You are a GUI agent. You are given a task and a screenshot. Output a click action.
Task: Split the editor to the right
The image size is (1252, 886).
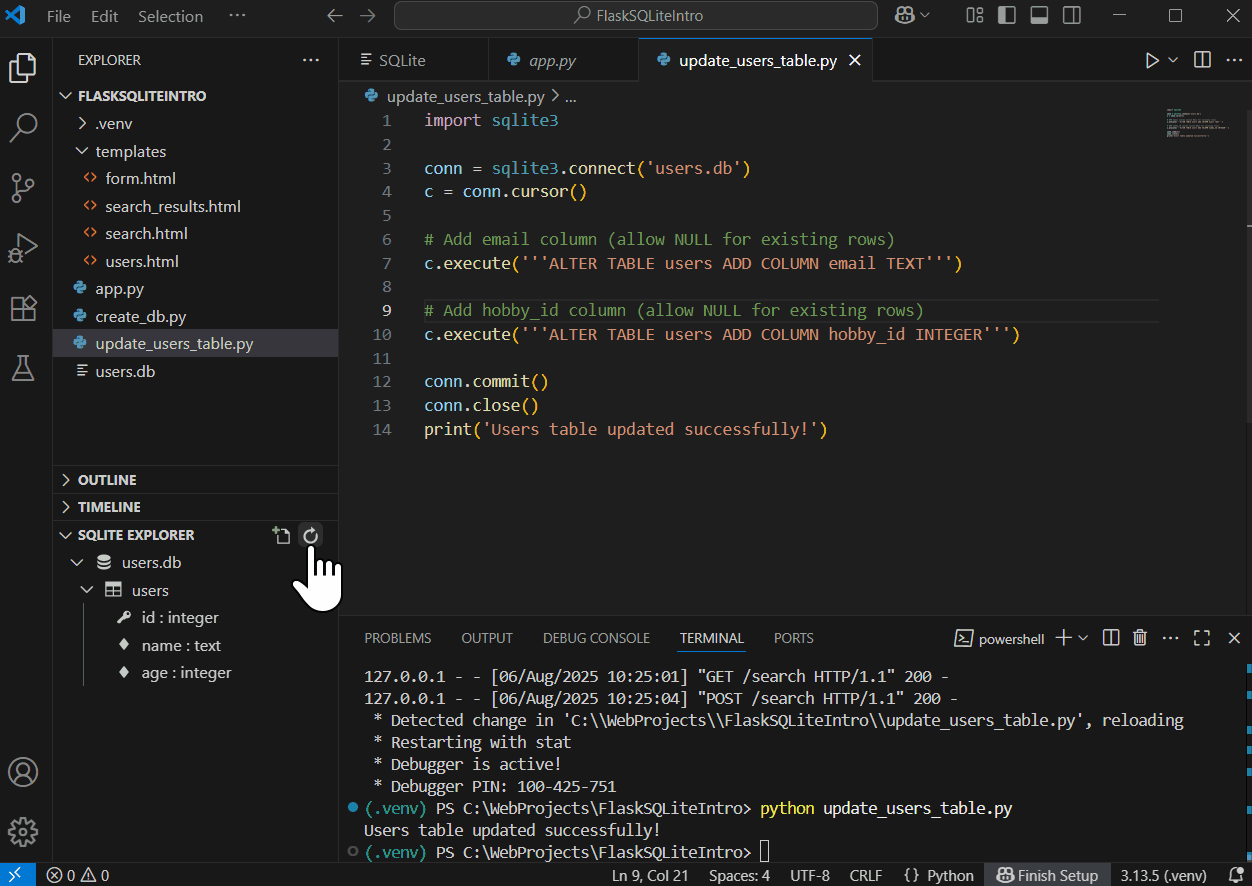pyautogui.click(x=1203, y=60)
